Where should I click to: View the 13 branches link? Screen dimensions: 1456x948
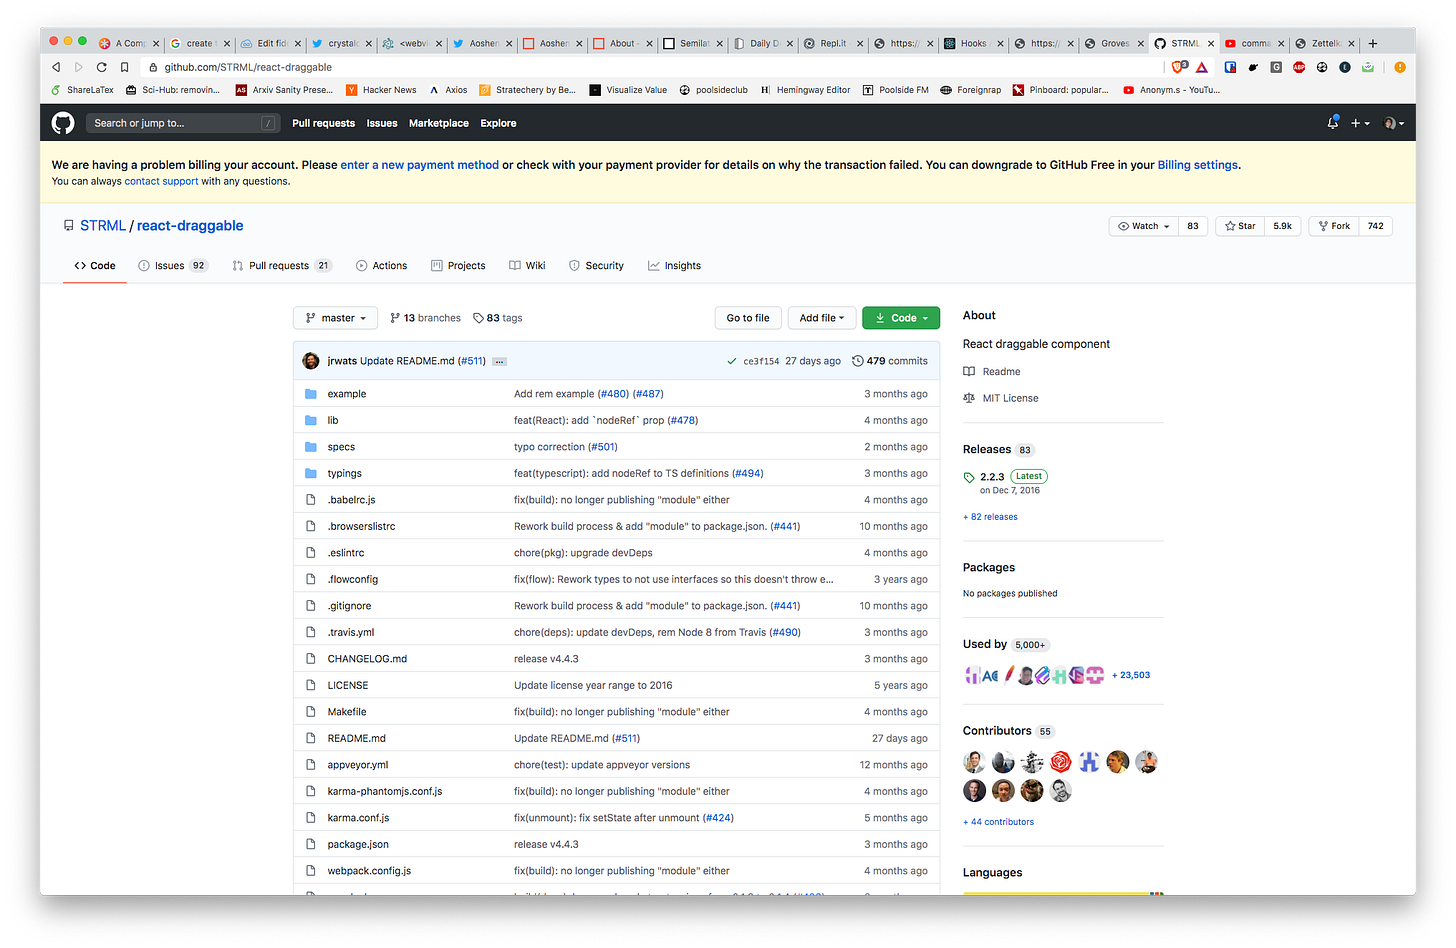pos(425,318)
